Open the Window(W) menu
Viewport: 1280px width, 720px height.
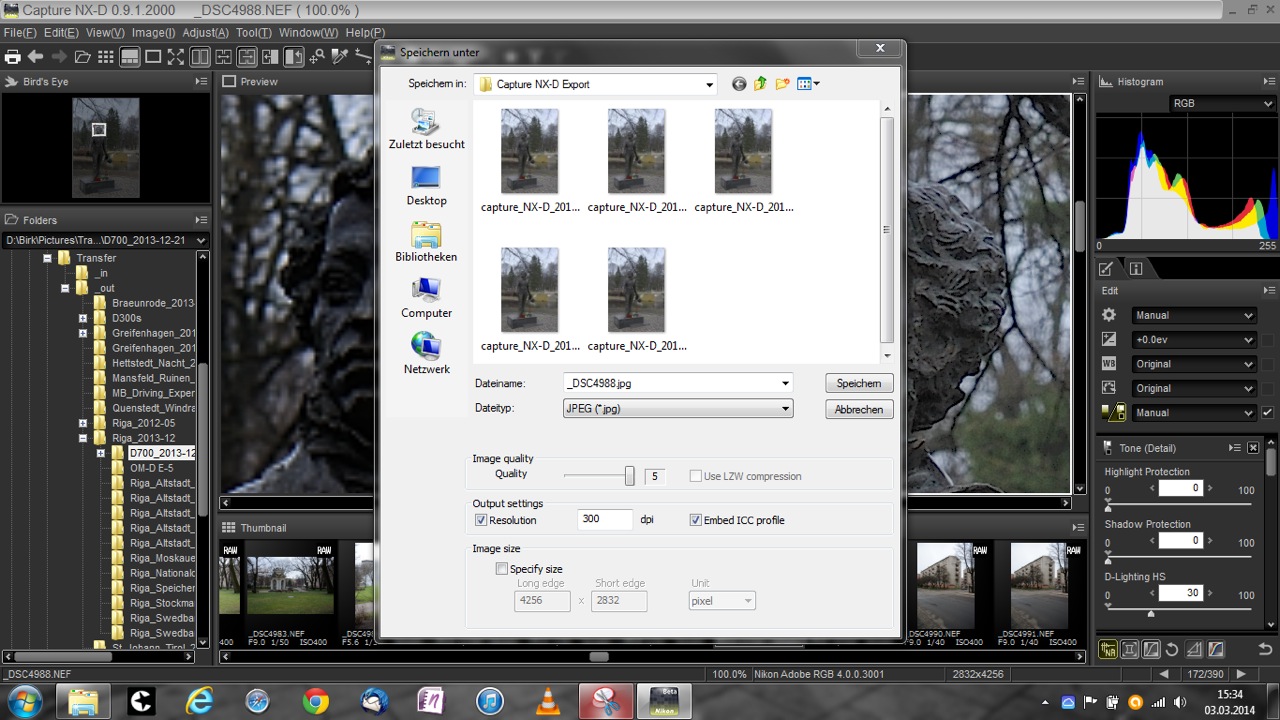[x=308, y=33]
